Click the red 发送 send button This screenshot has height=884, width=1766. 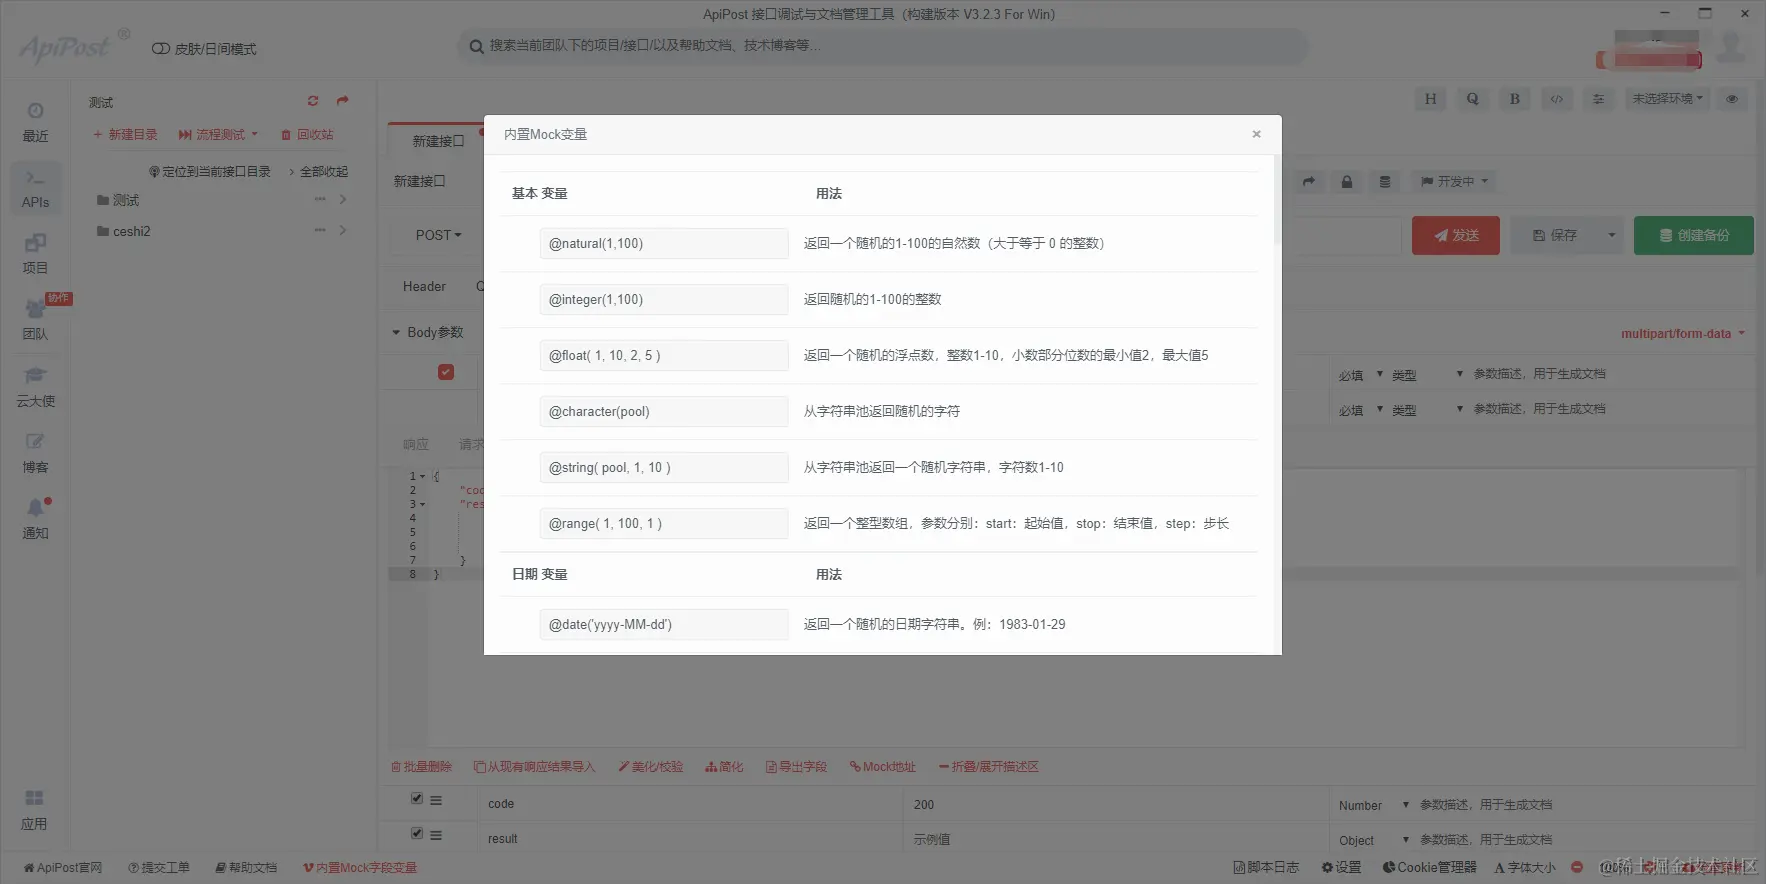(1456, 235)
